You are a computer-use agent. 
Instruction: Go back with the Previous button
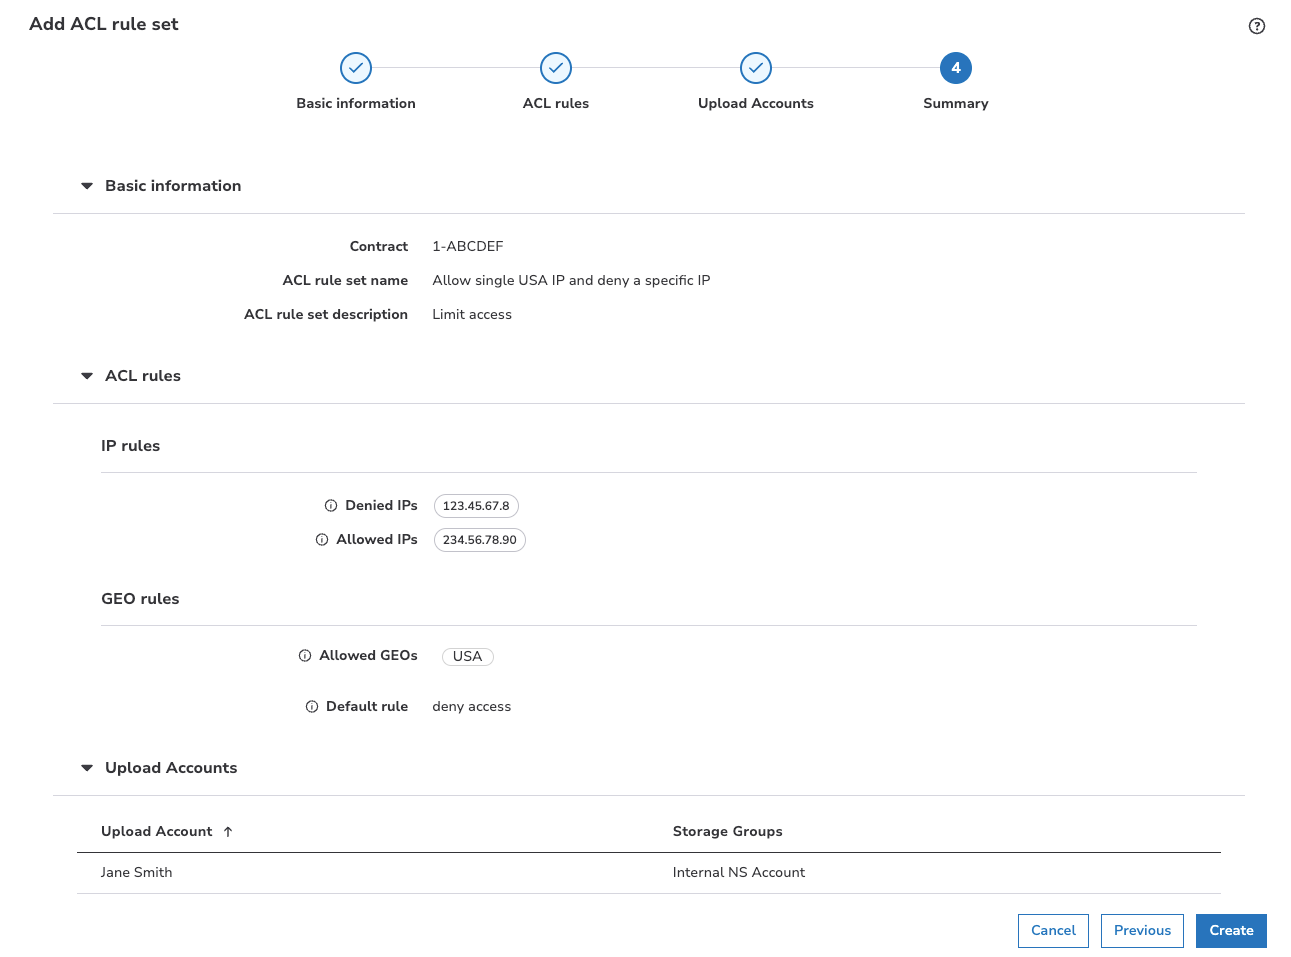coord(1142,930)
